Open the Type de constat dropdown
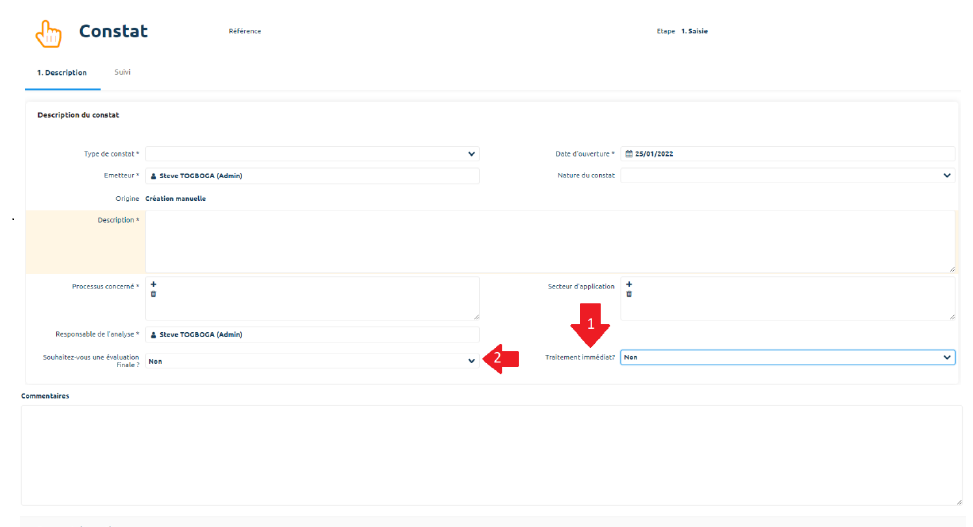The width and height of the screenshot is (973, 527). 312,154
